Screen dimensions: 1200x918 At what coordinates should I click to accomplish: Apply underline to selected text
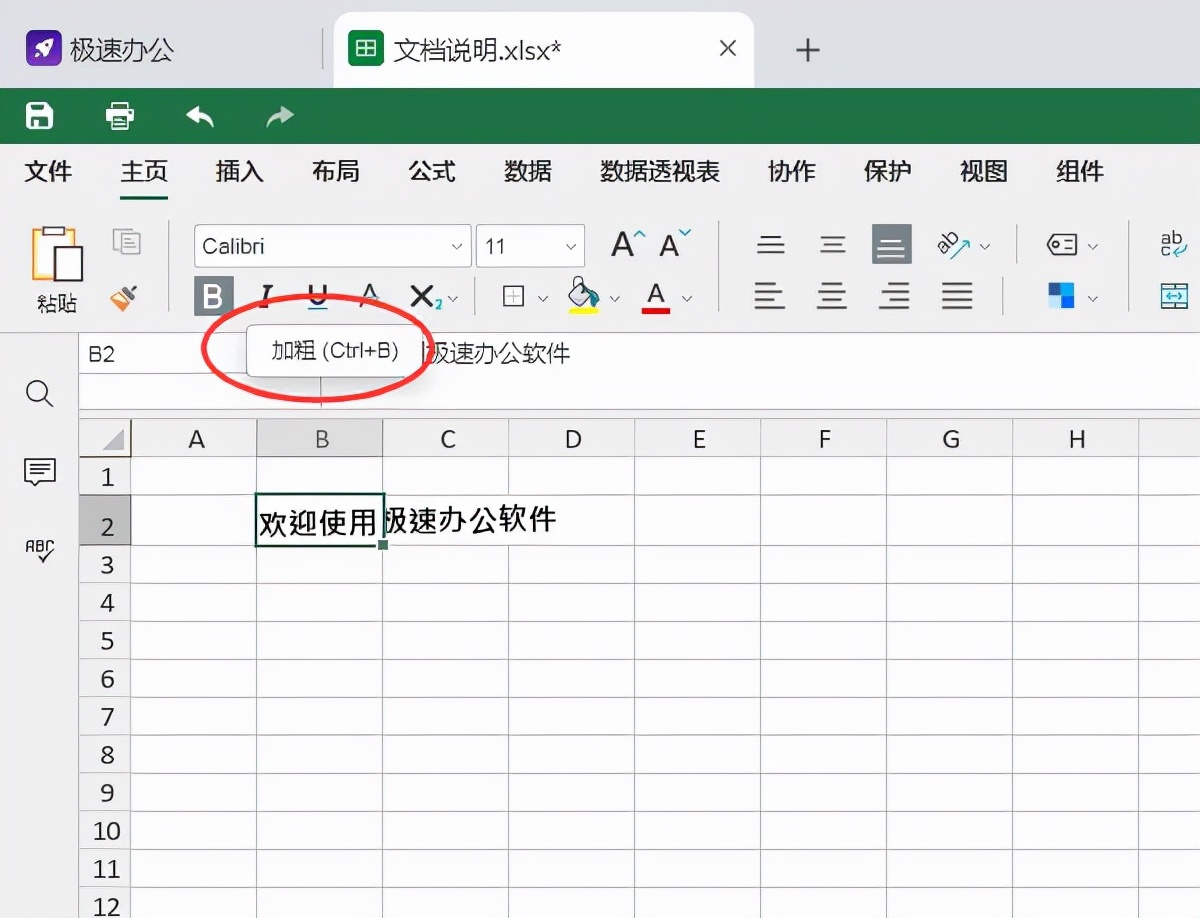tap(317, 296)
